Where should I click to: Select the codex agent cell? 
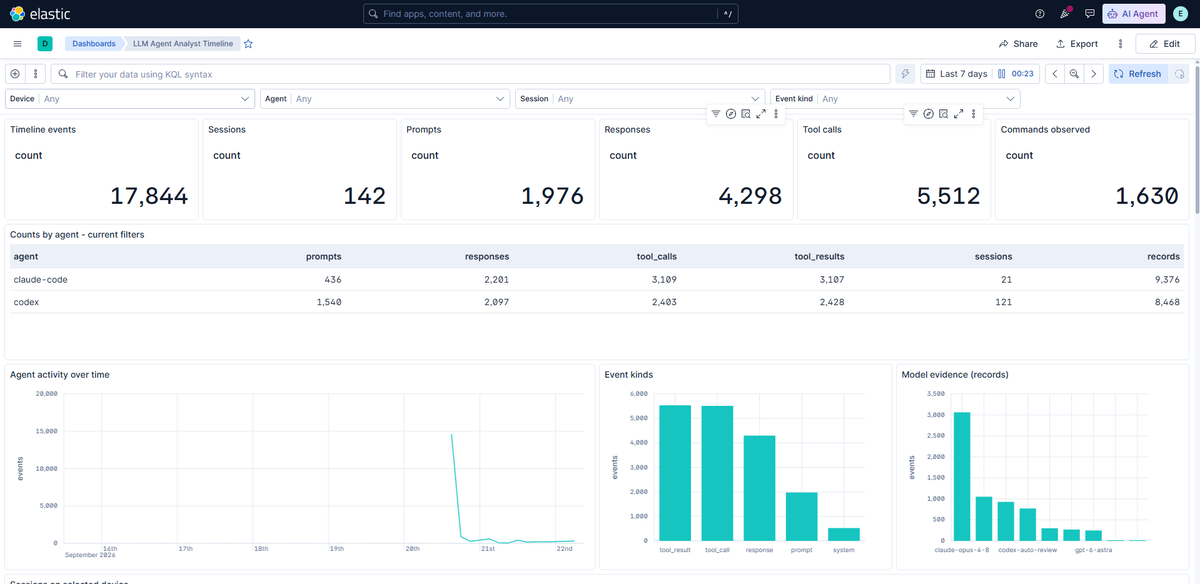(26, 302)
